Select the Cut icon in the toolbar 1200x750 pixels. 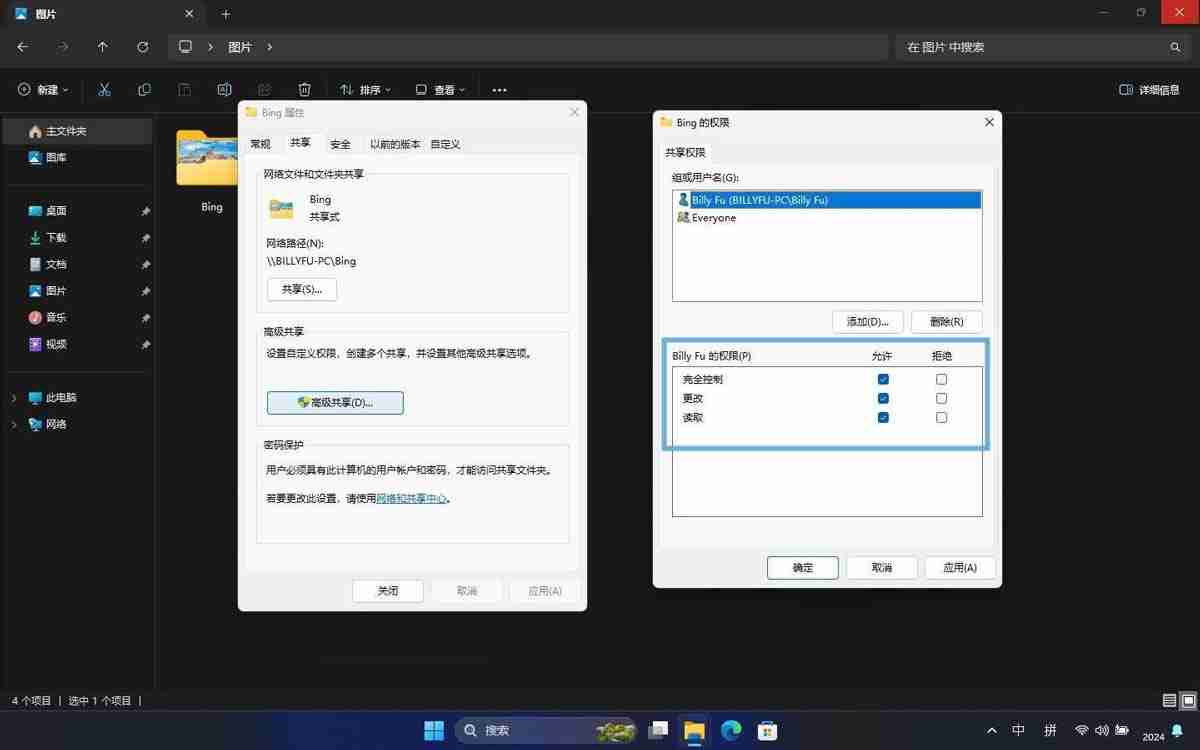104,89
